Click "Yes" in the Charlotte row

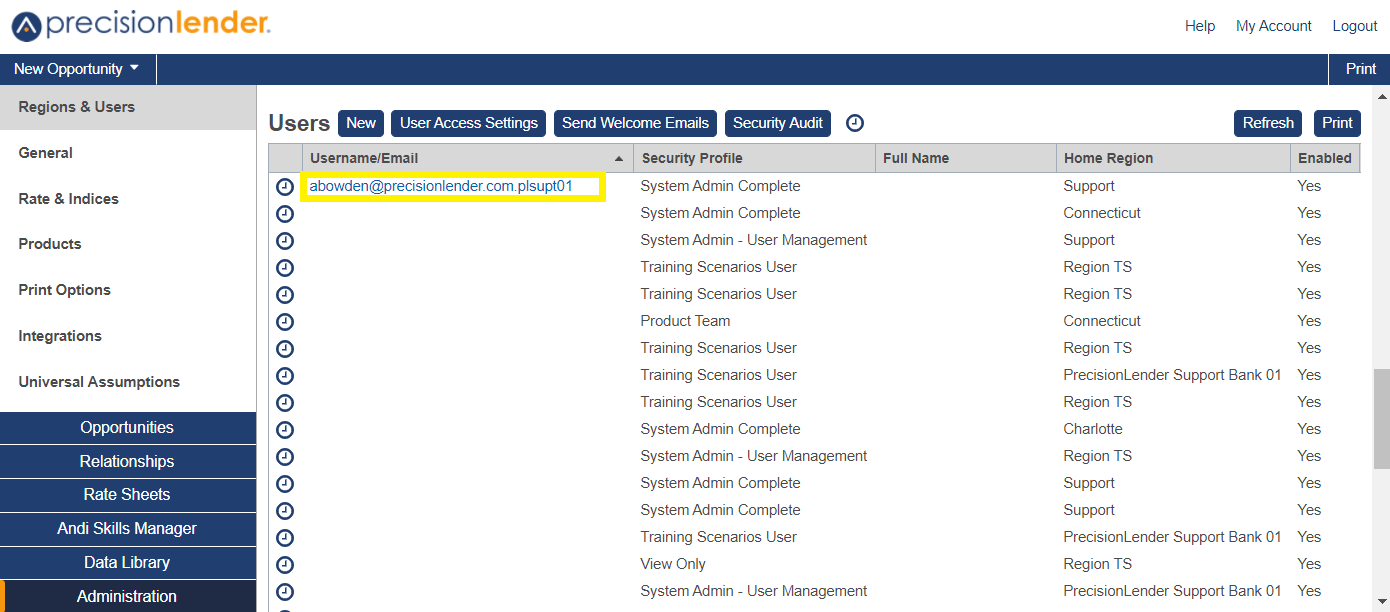1309,429
